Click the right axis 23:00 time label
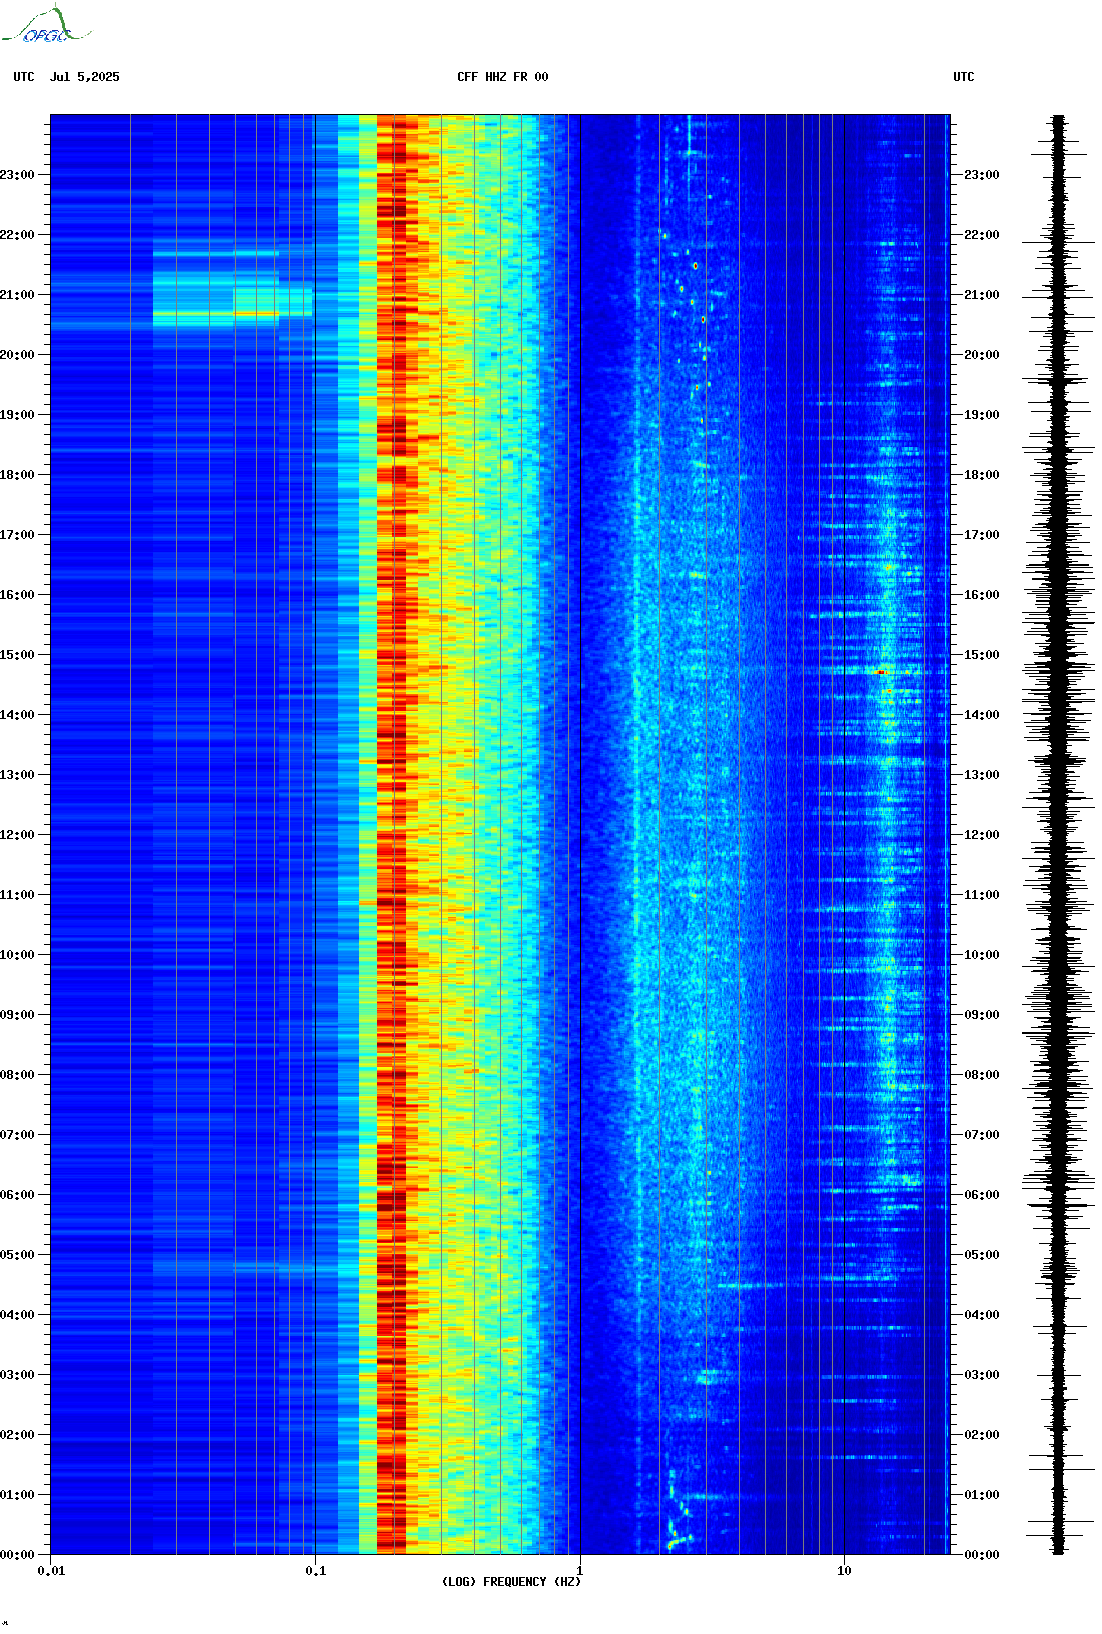The width and height of the screenshot is (1102, 1634). point(981,175)
